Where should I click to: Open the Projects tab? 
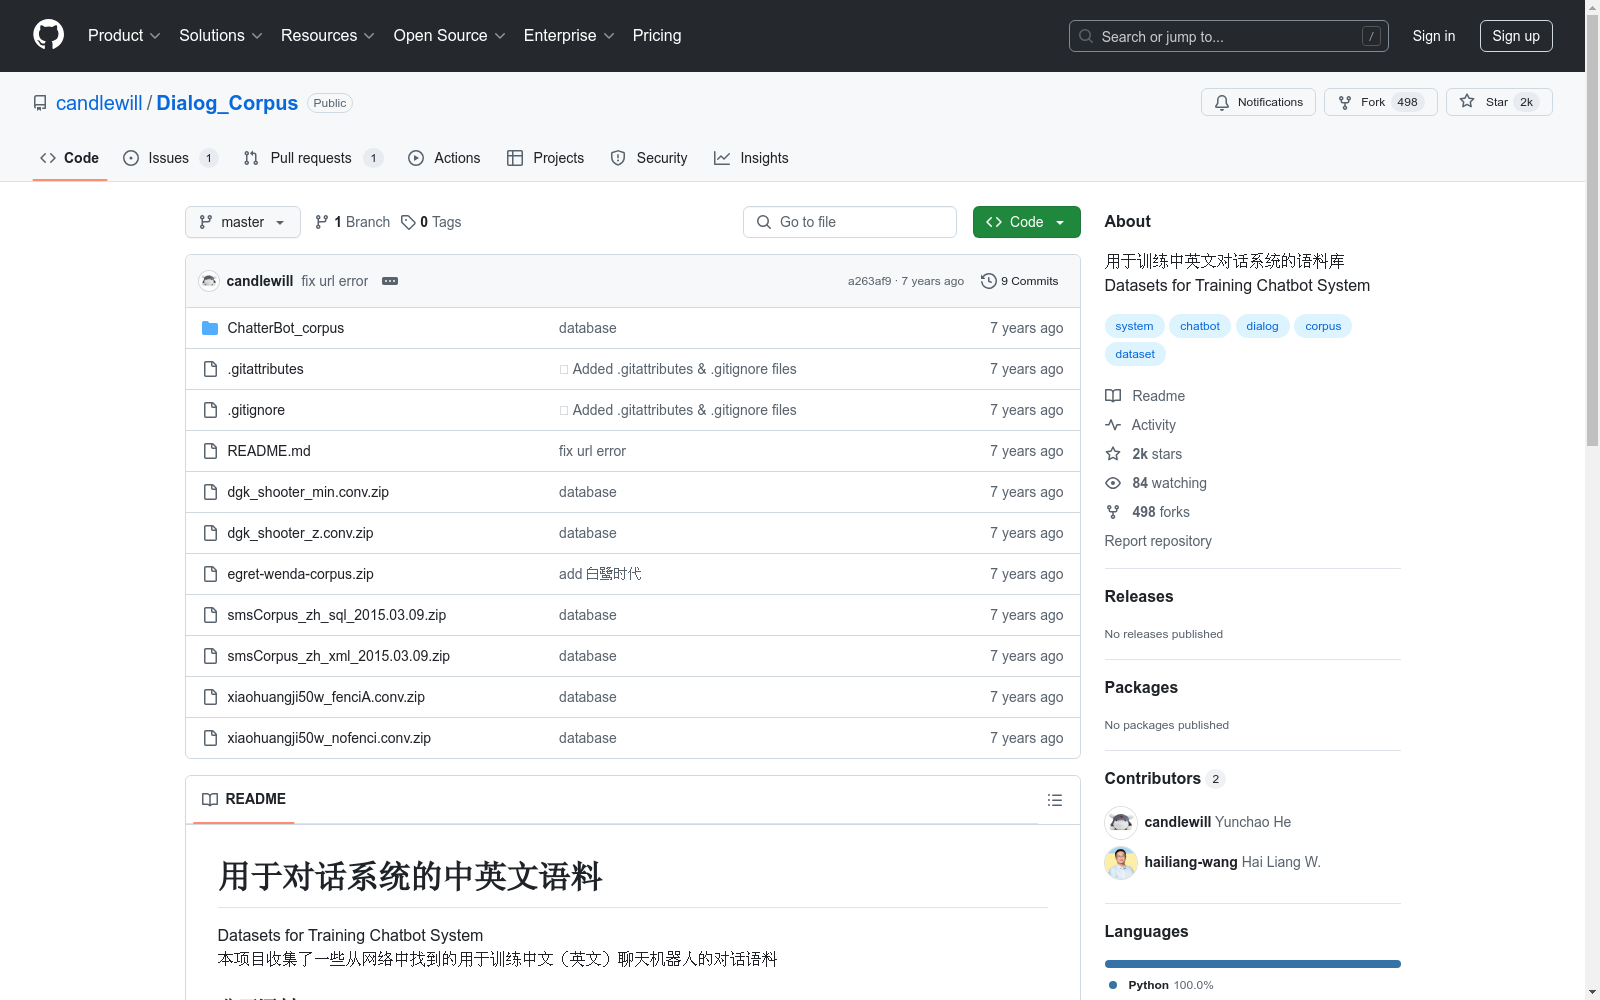(x=545, y=158)
